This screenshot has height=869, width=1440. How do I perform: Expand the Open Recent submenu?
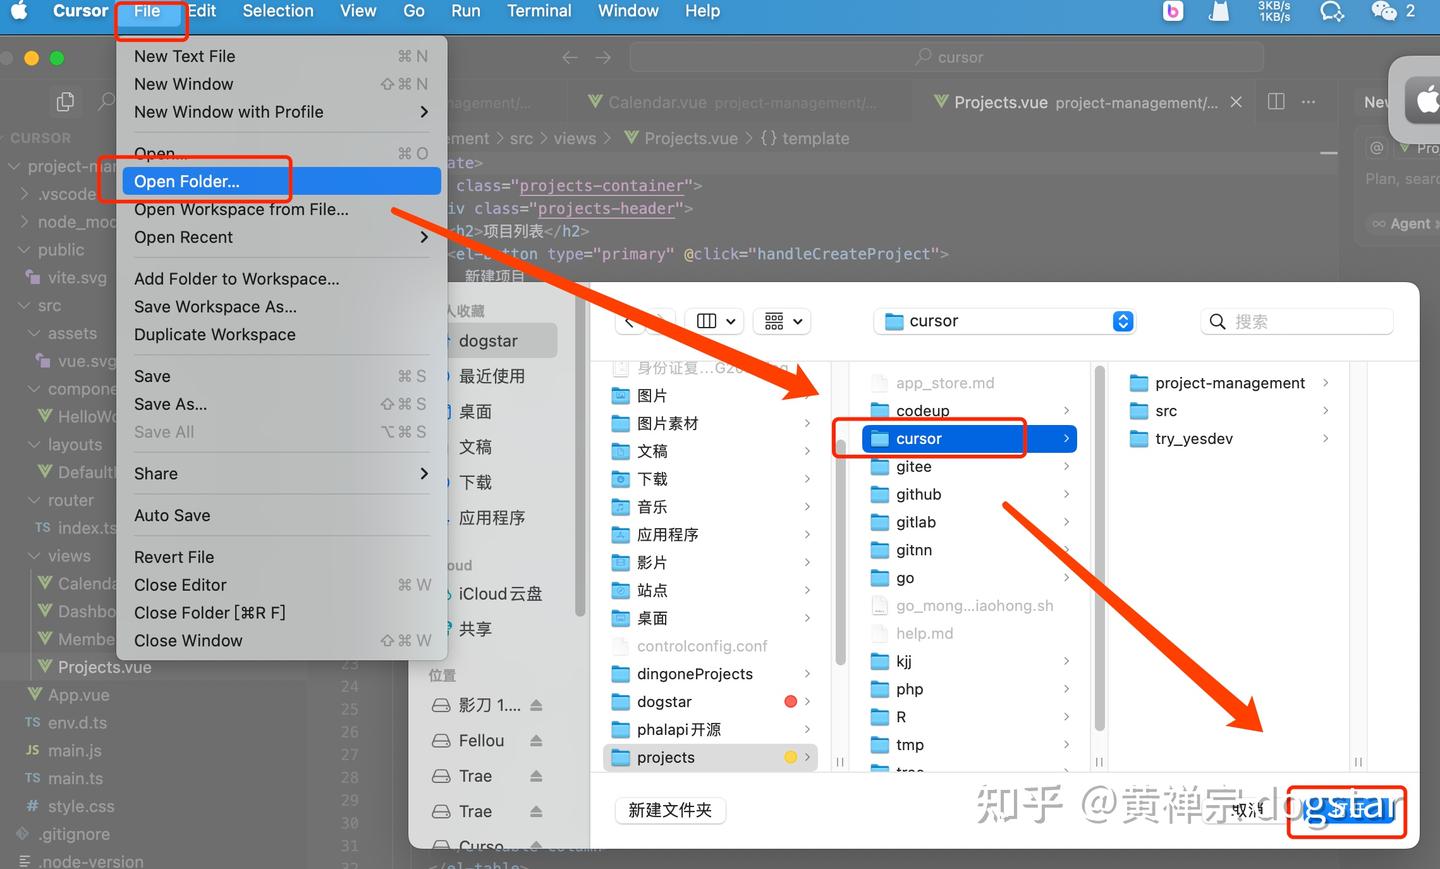[x=183, y=237]
